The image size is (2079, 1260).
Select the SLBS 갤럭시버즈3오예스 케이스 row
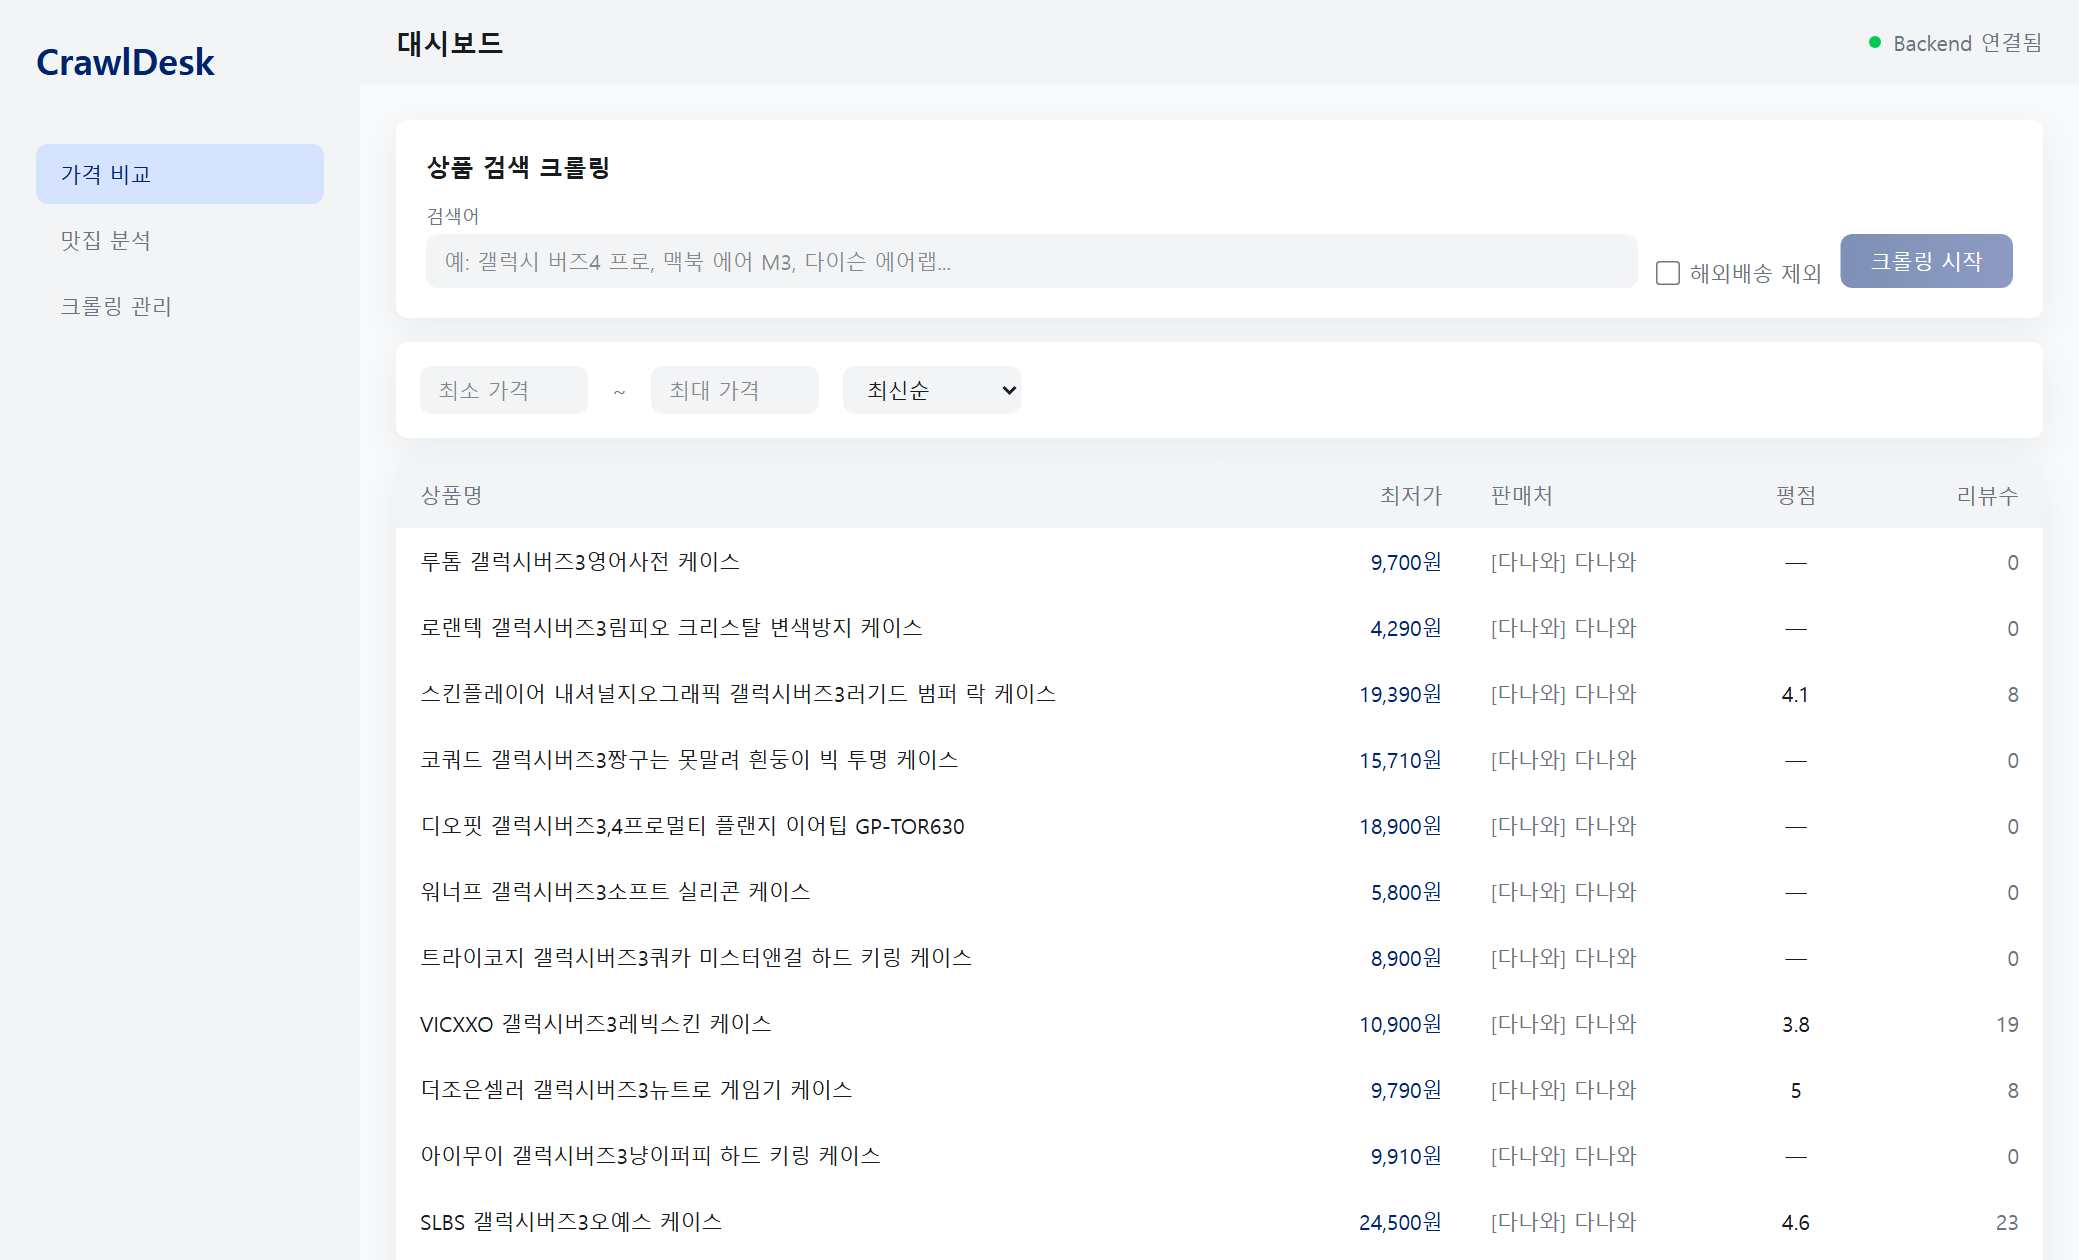pyautogui.click(x=1219, y=1222)
